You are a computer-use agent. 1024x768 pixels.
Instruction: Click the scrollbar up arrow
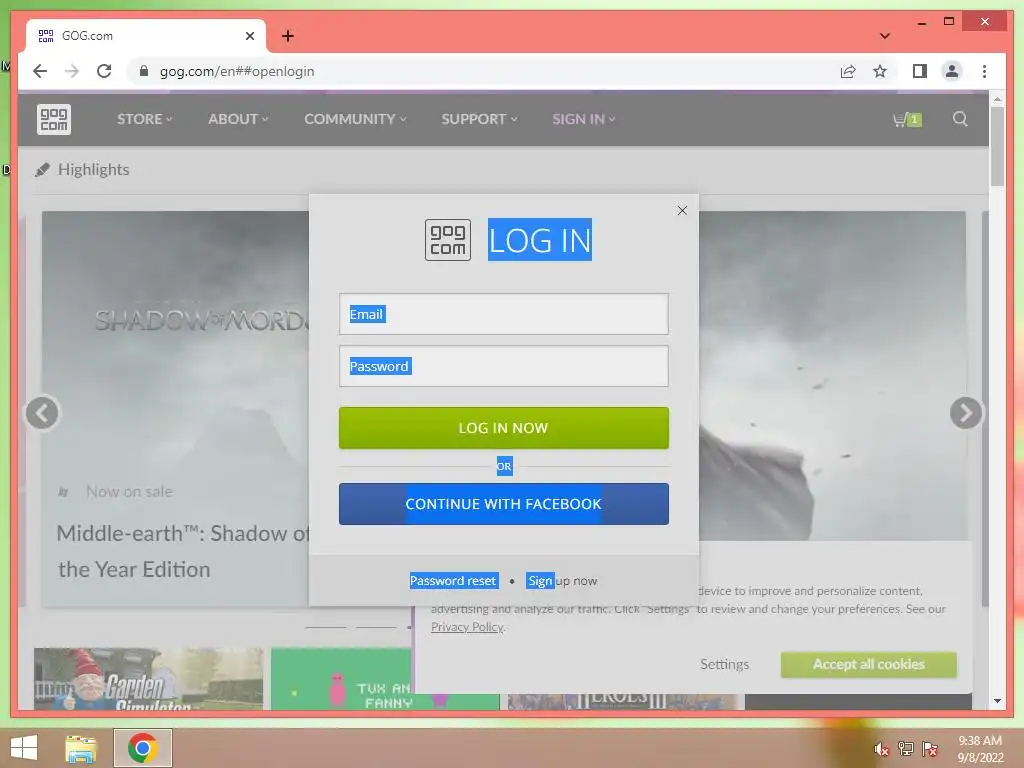[997, 99]
